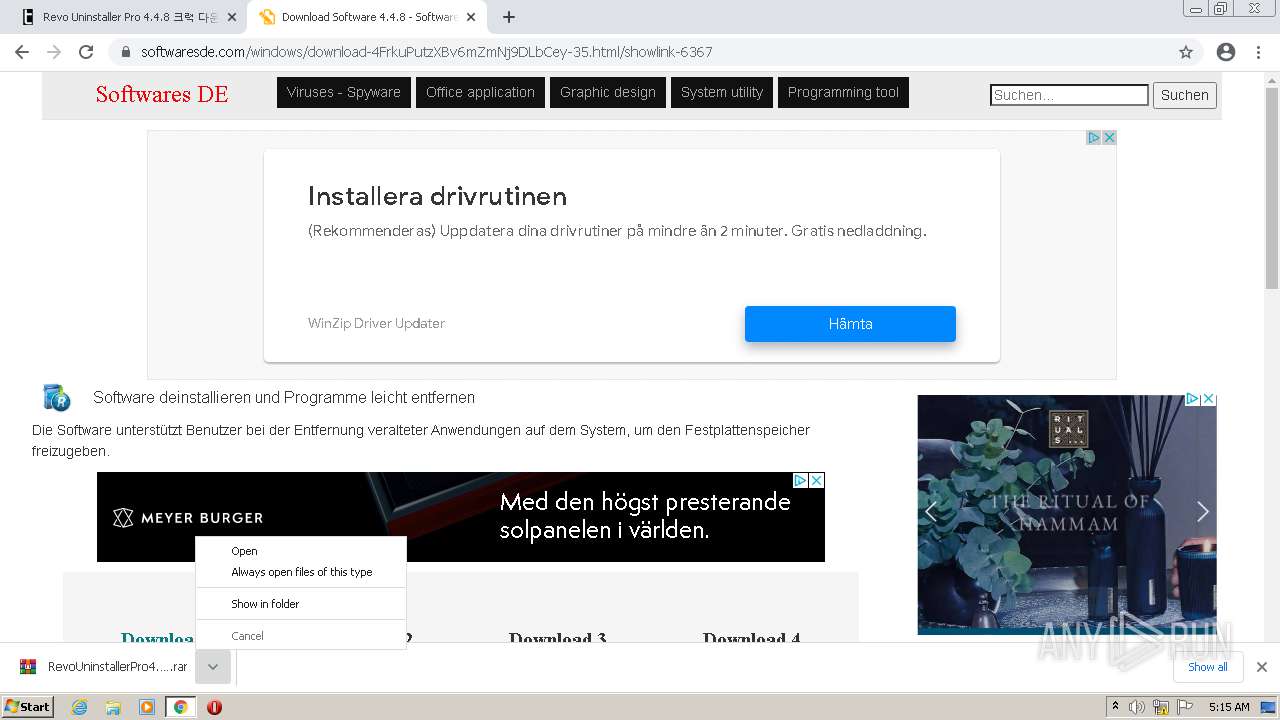The height and width of the screenshot is (720, 1280).
Task: Open the Windows Start menu
Action: click(x=28, y=706)
